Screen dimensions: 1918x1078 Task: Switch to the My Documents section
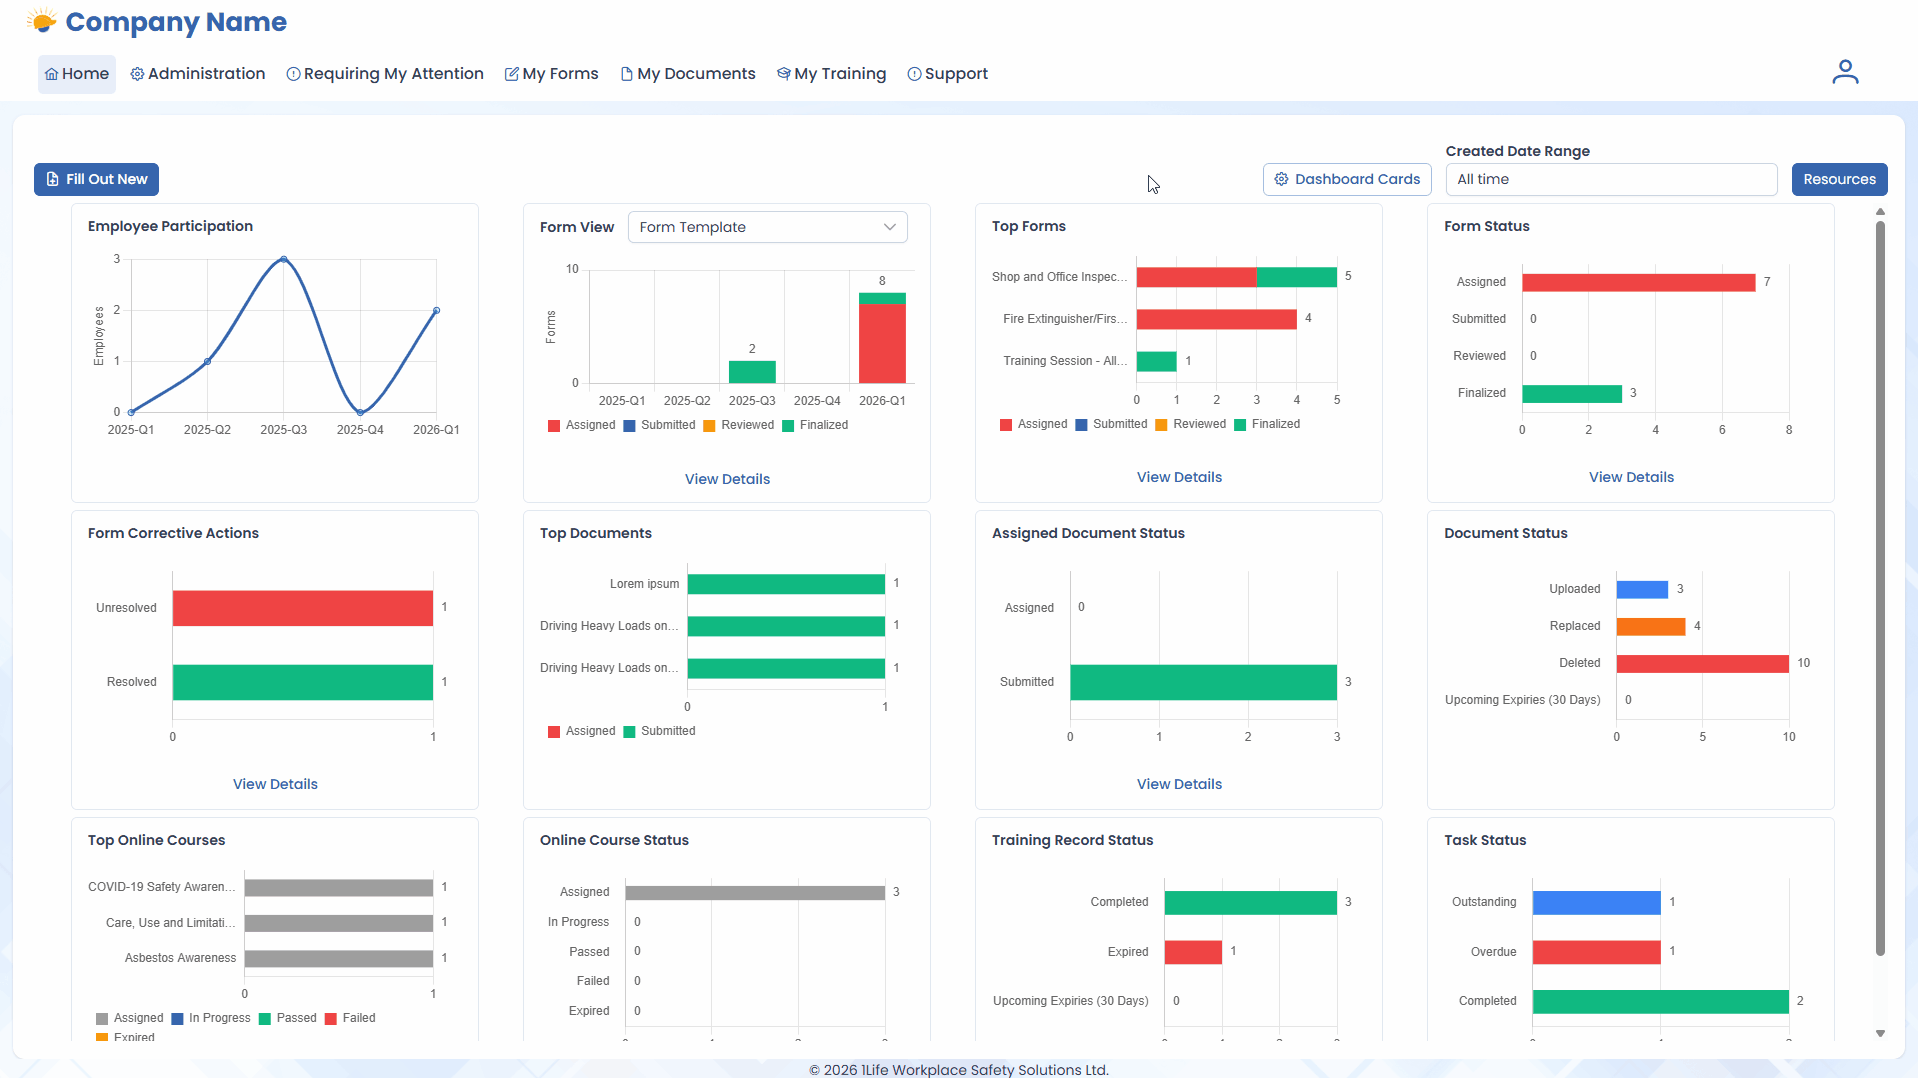[x=688, y=73]
